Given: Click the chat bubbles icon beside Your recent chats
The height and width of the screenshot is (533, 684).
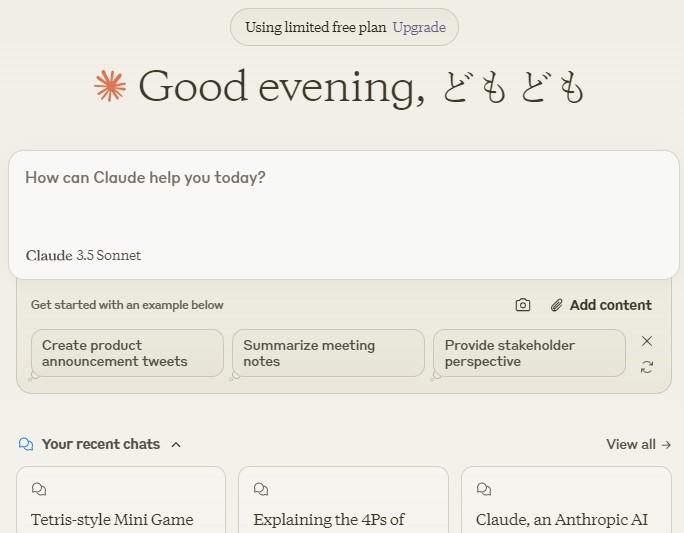Looking at the screenshot, I should point(26,444).
